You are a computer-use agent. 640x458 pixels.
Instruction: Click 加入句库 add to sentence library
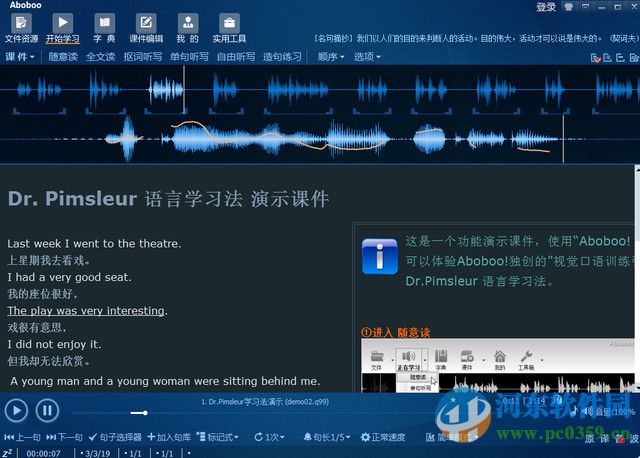[x=169, y=437]
